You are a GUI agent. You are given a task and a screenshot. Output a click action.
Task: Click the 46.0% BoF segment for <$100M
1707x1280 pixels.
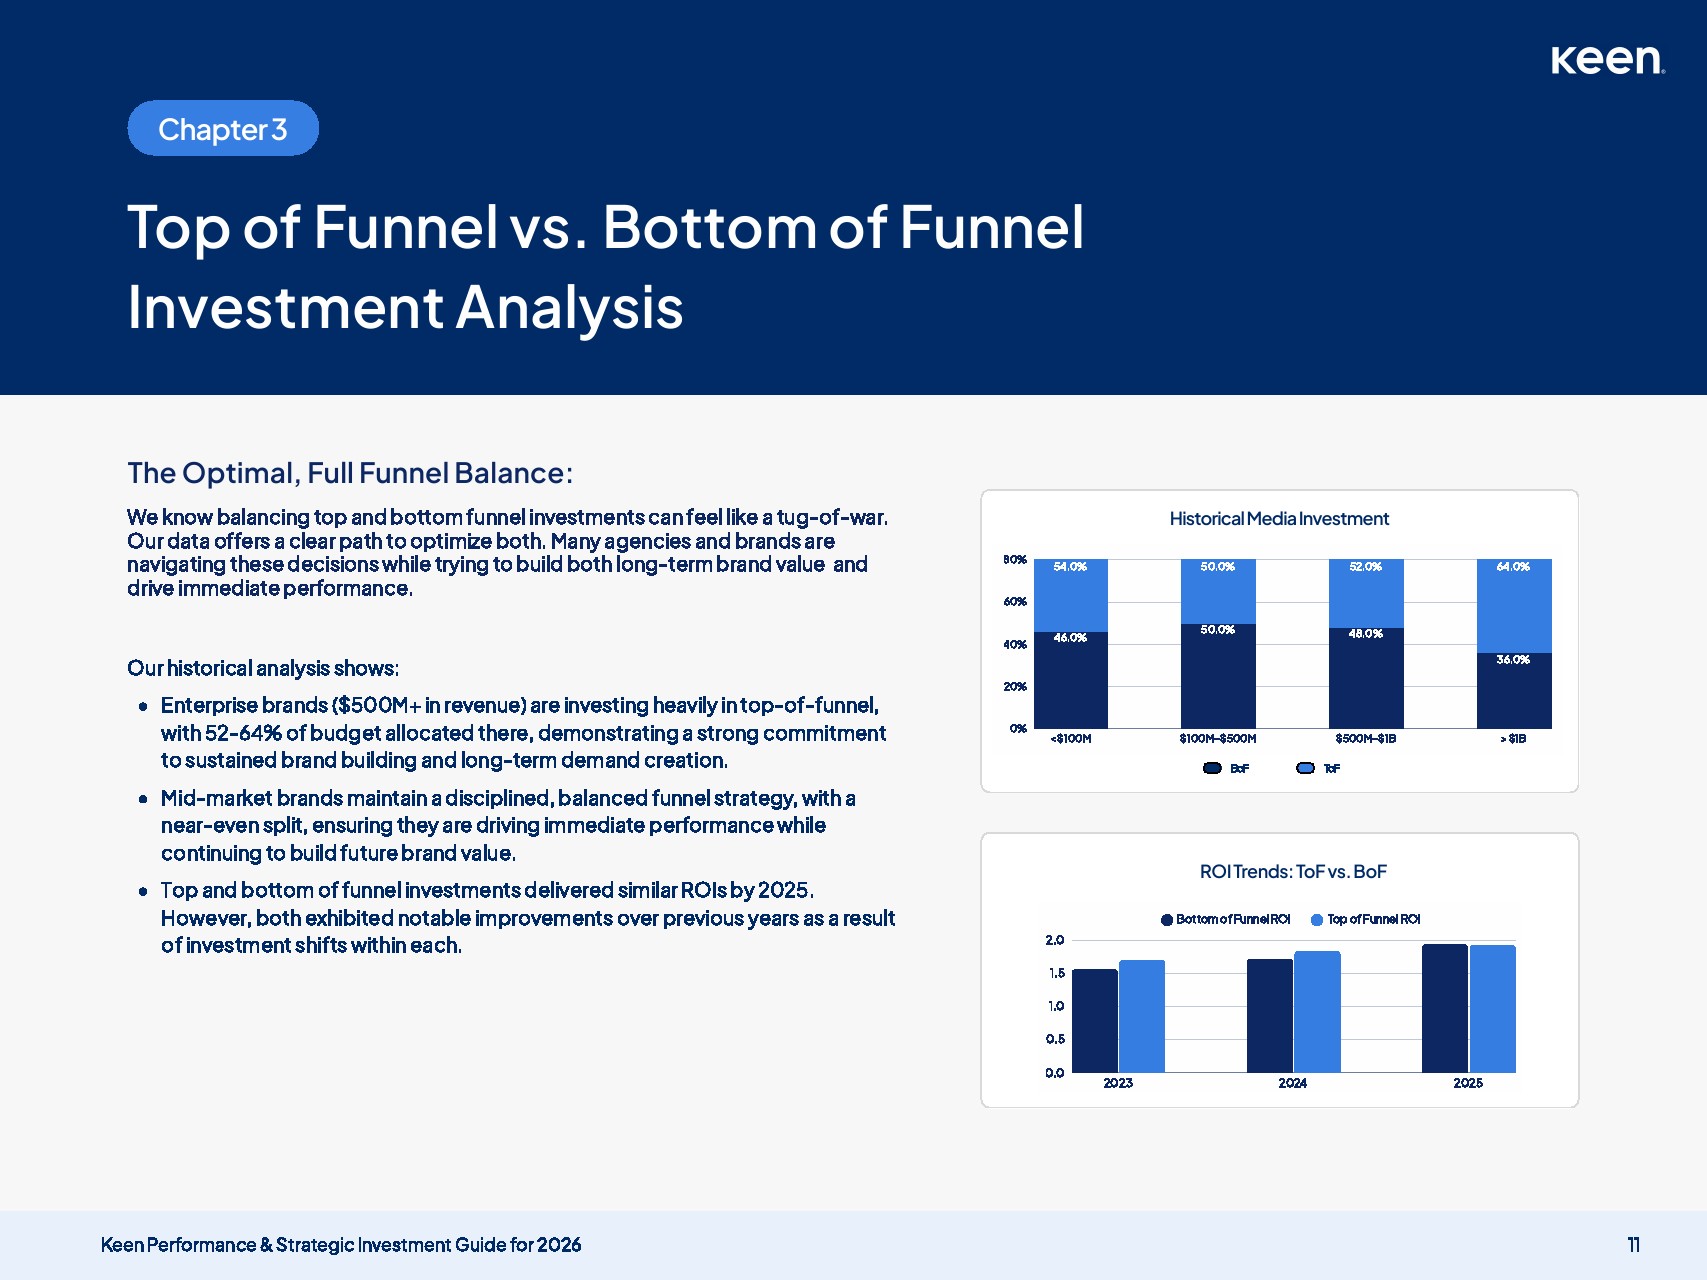[x=1070, y=680]
